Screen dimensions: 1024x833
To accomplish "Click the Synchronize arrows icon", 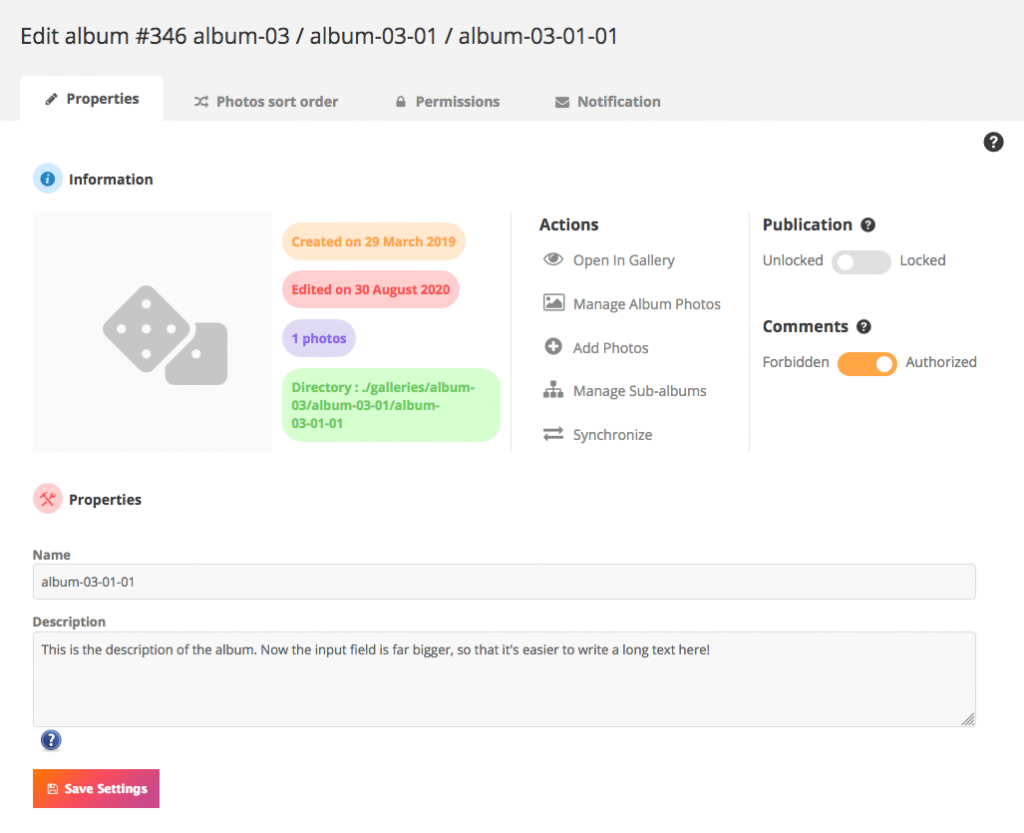I will [x=553, y=435].
